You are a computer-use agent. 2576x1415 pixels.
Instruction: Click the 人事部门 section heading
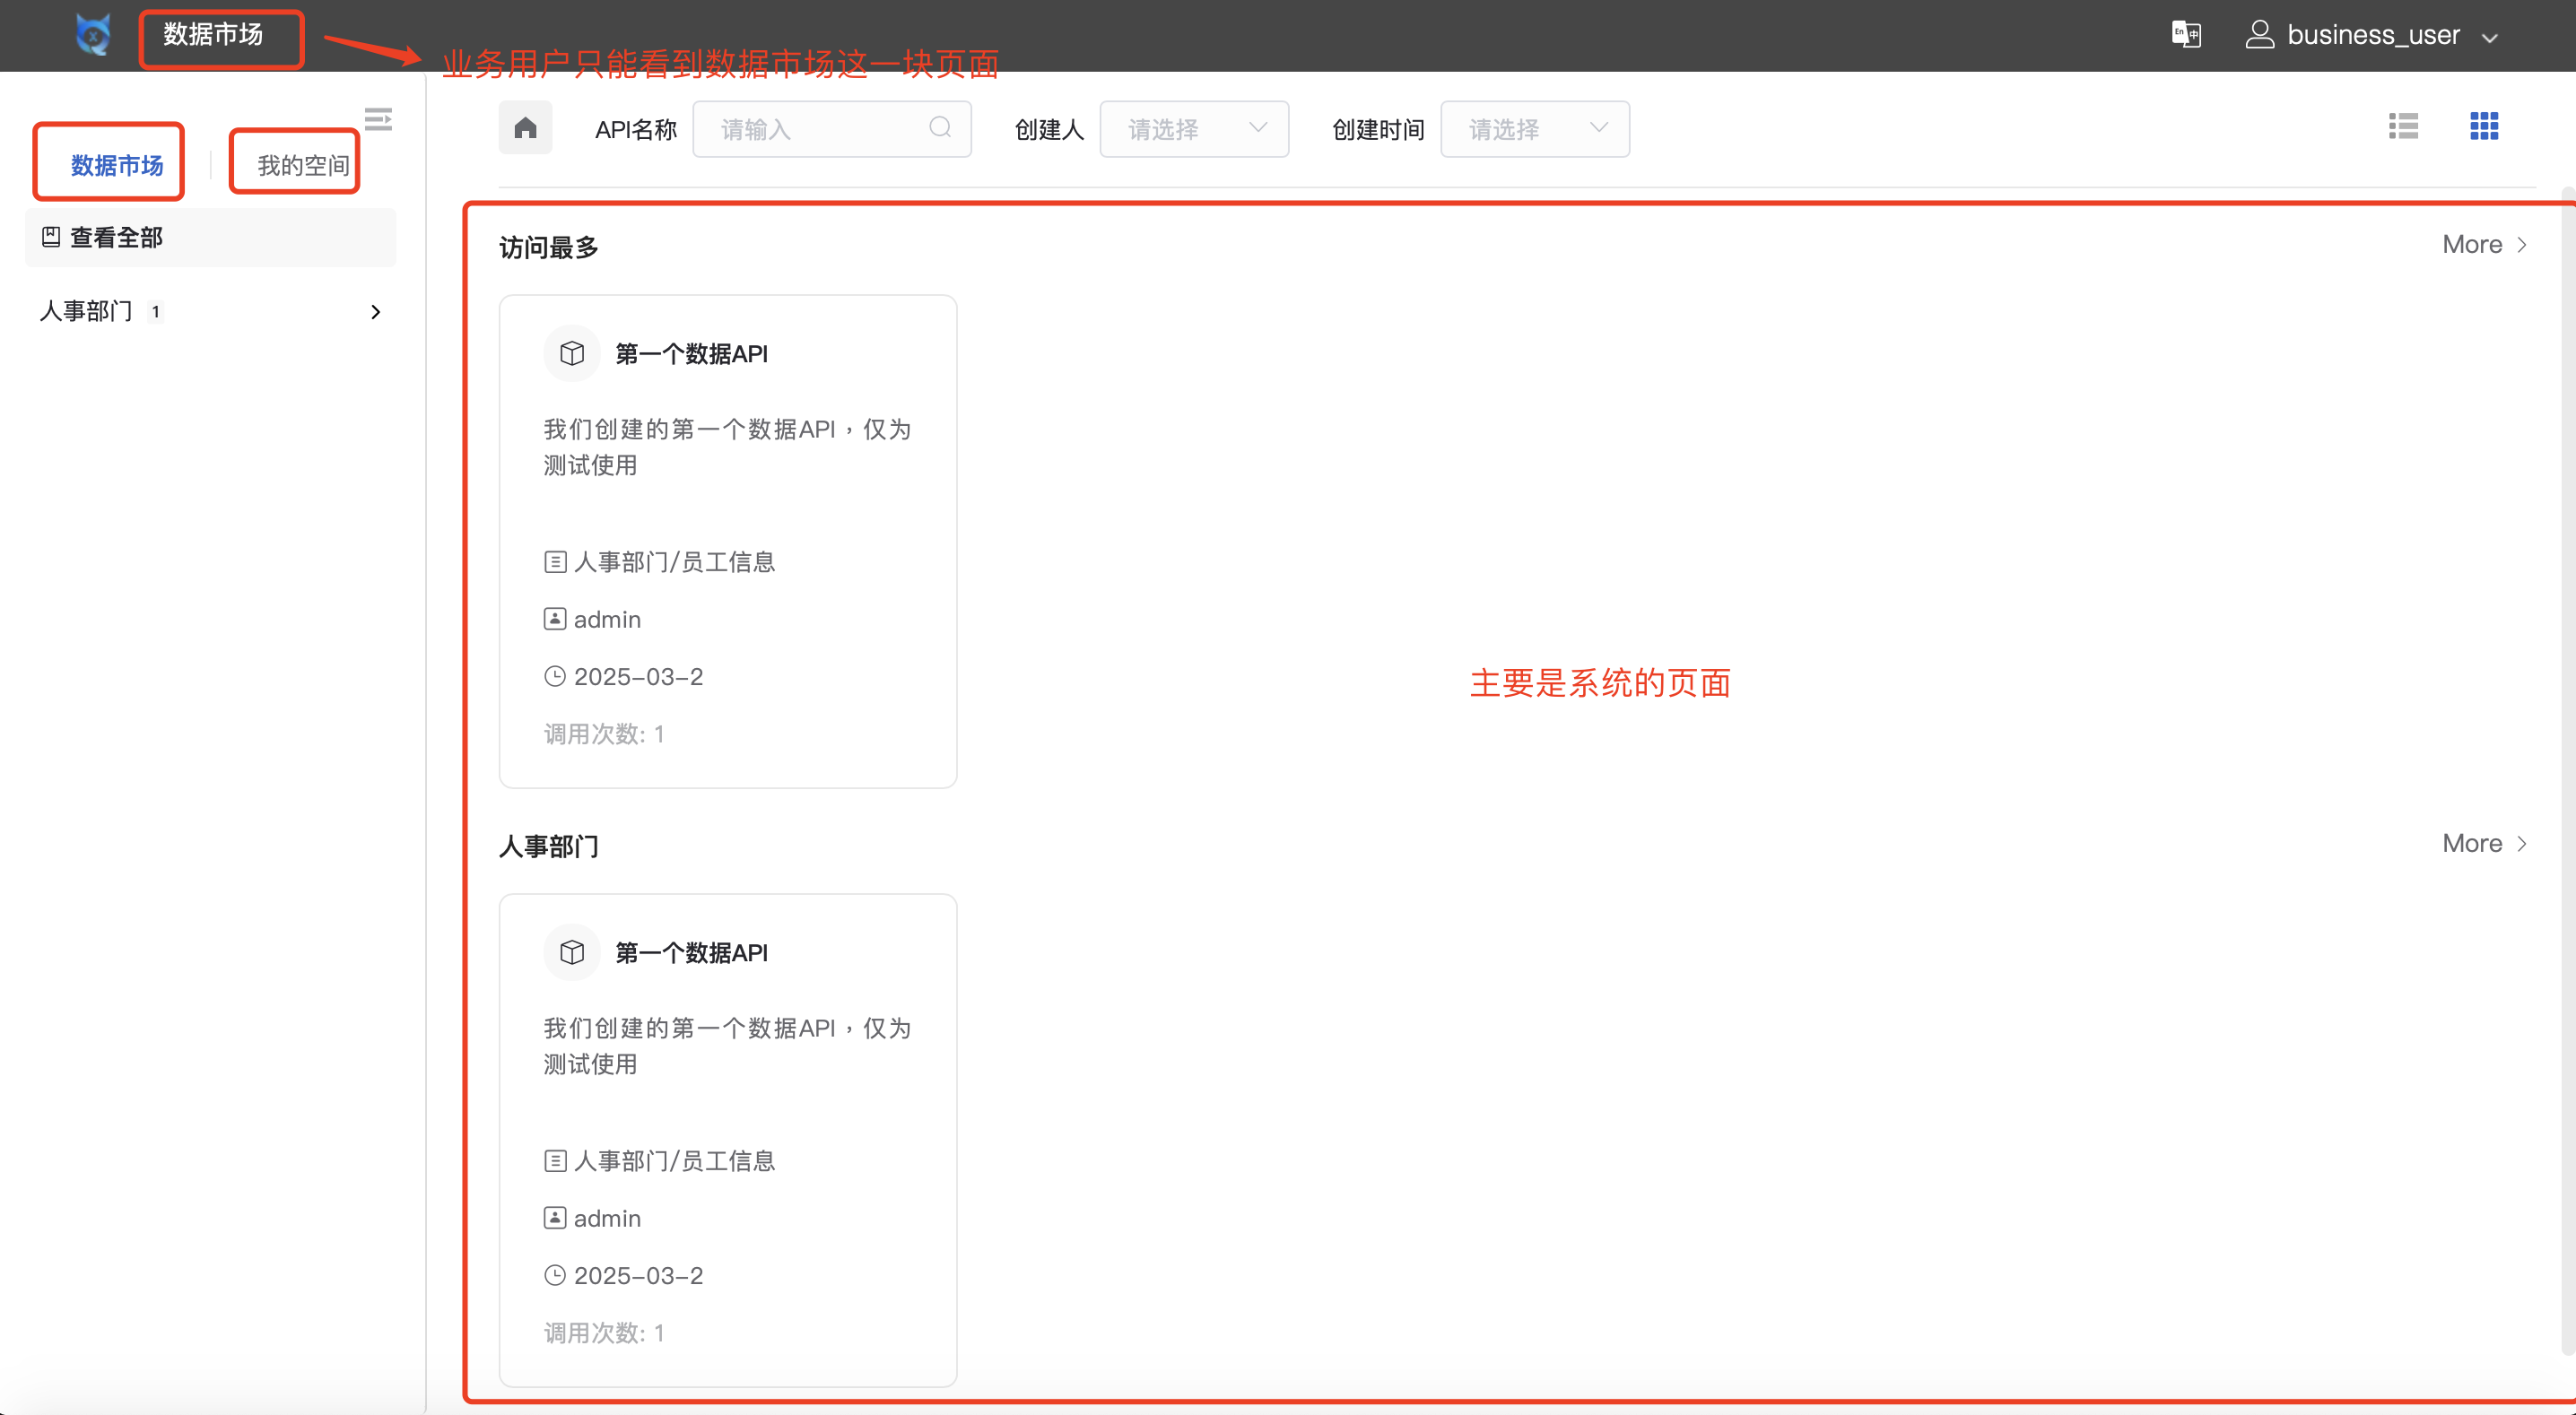pos(549,846)
